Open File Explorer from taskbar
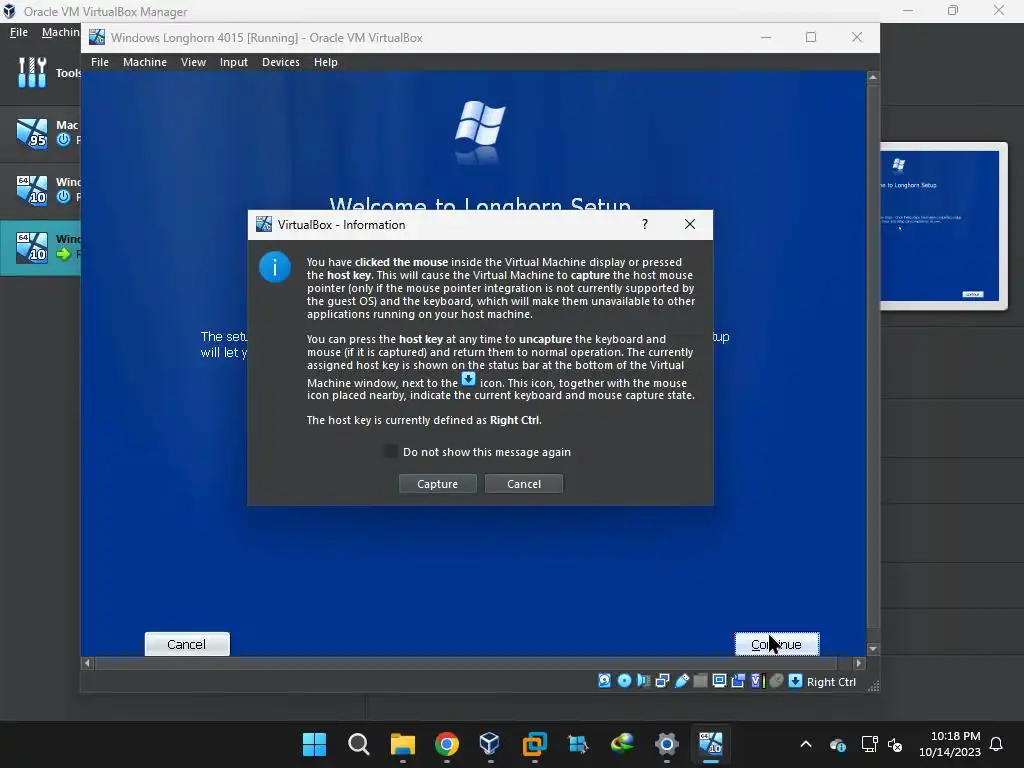 point(403,744)
